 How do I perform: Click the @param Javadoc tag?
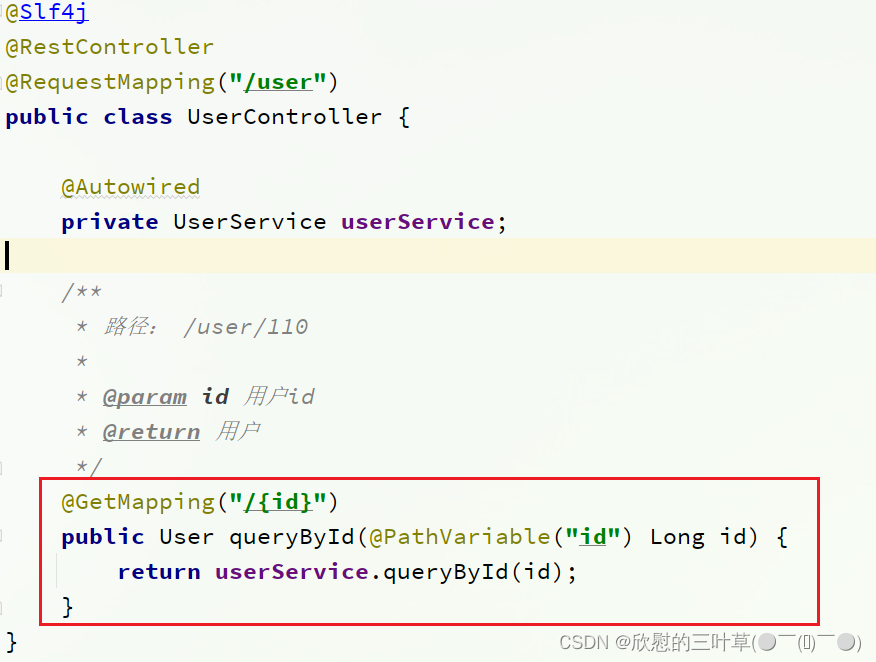(145, 397)
